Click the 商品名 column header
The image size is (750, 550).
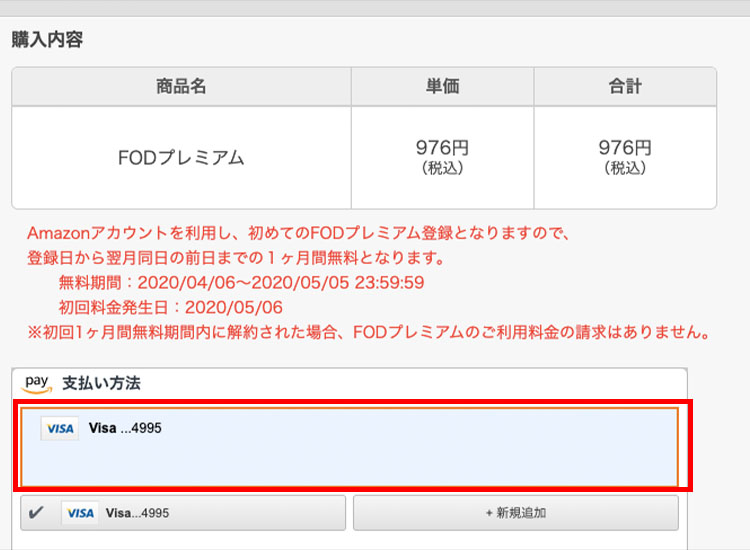coord(181,87)
